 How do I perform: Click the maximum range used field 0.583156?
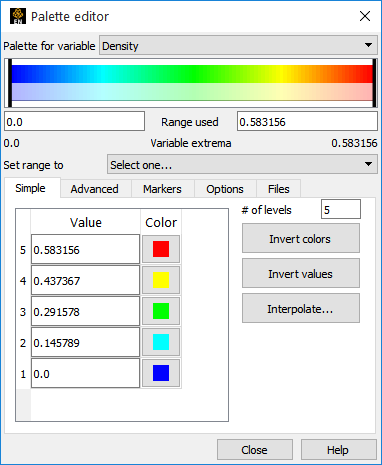[x=307, y=122]
